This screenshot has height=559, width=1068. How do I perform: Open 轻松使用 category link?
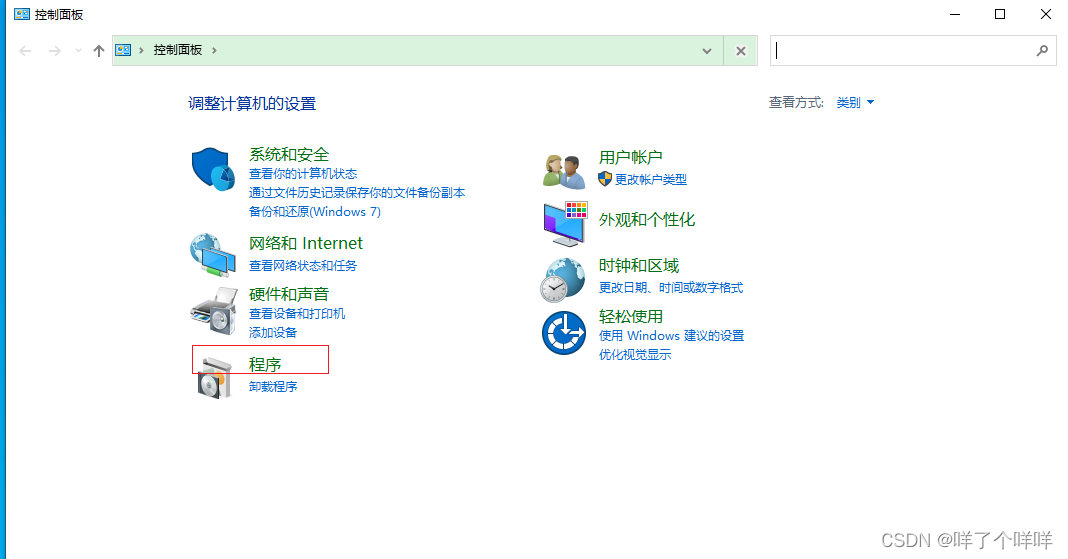[631, 317]
